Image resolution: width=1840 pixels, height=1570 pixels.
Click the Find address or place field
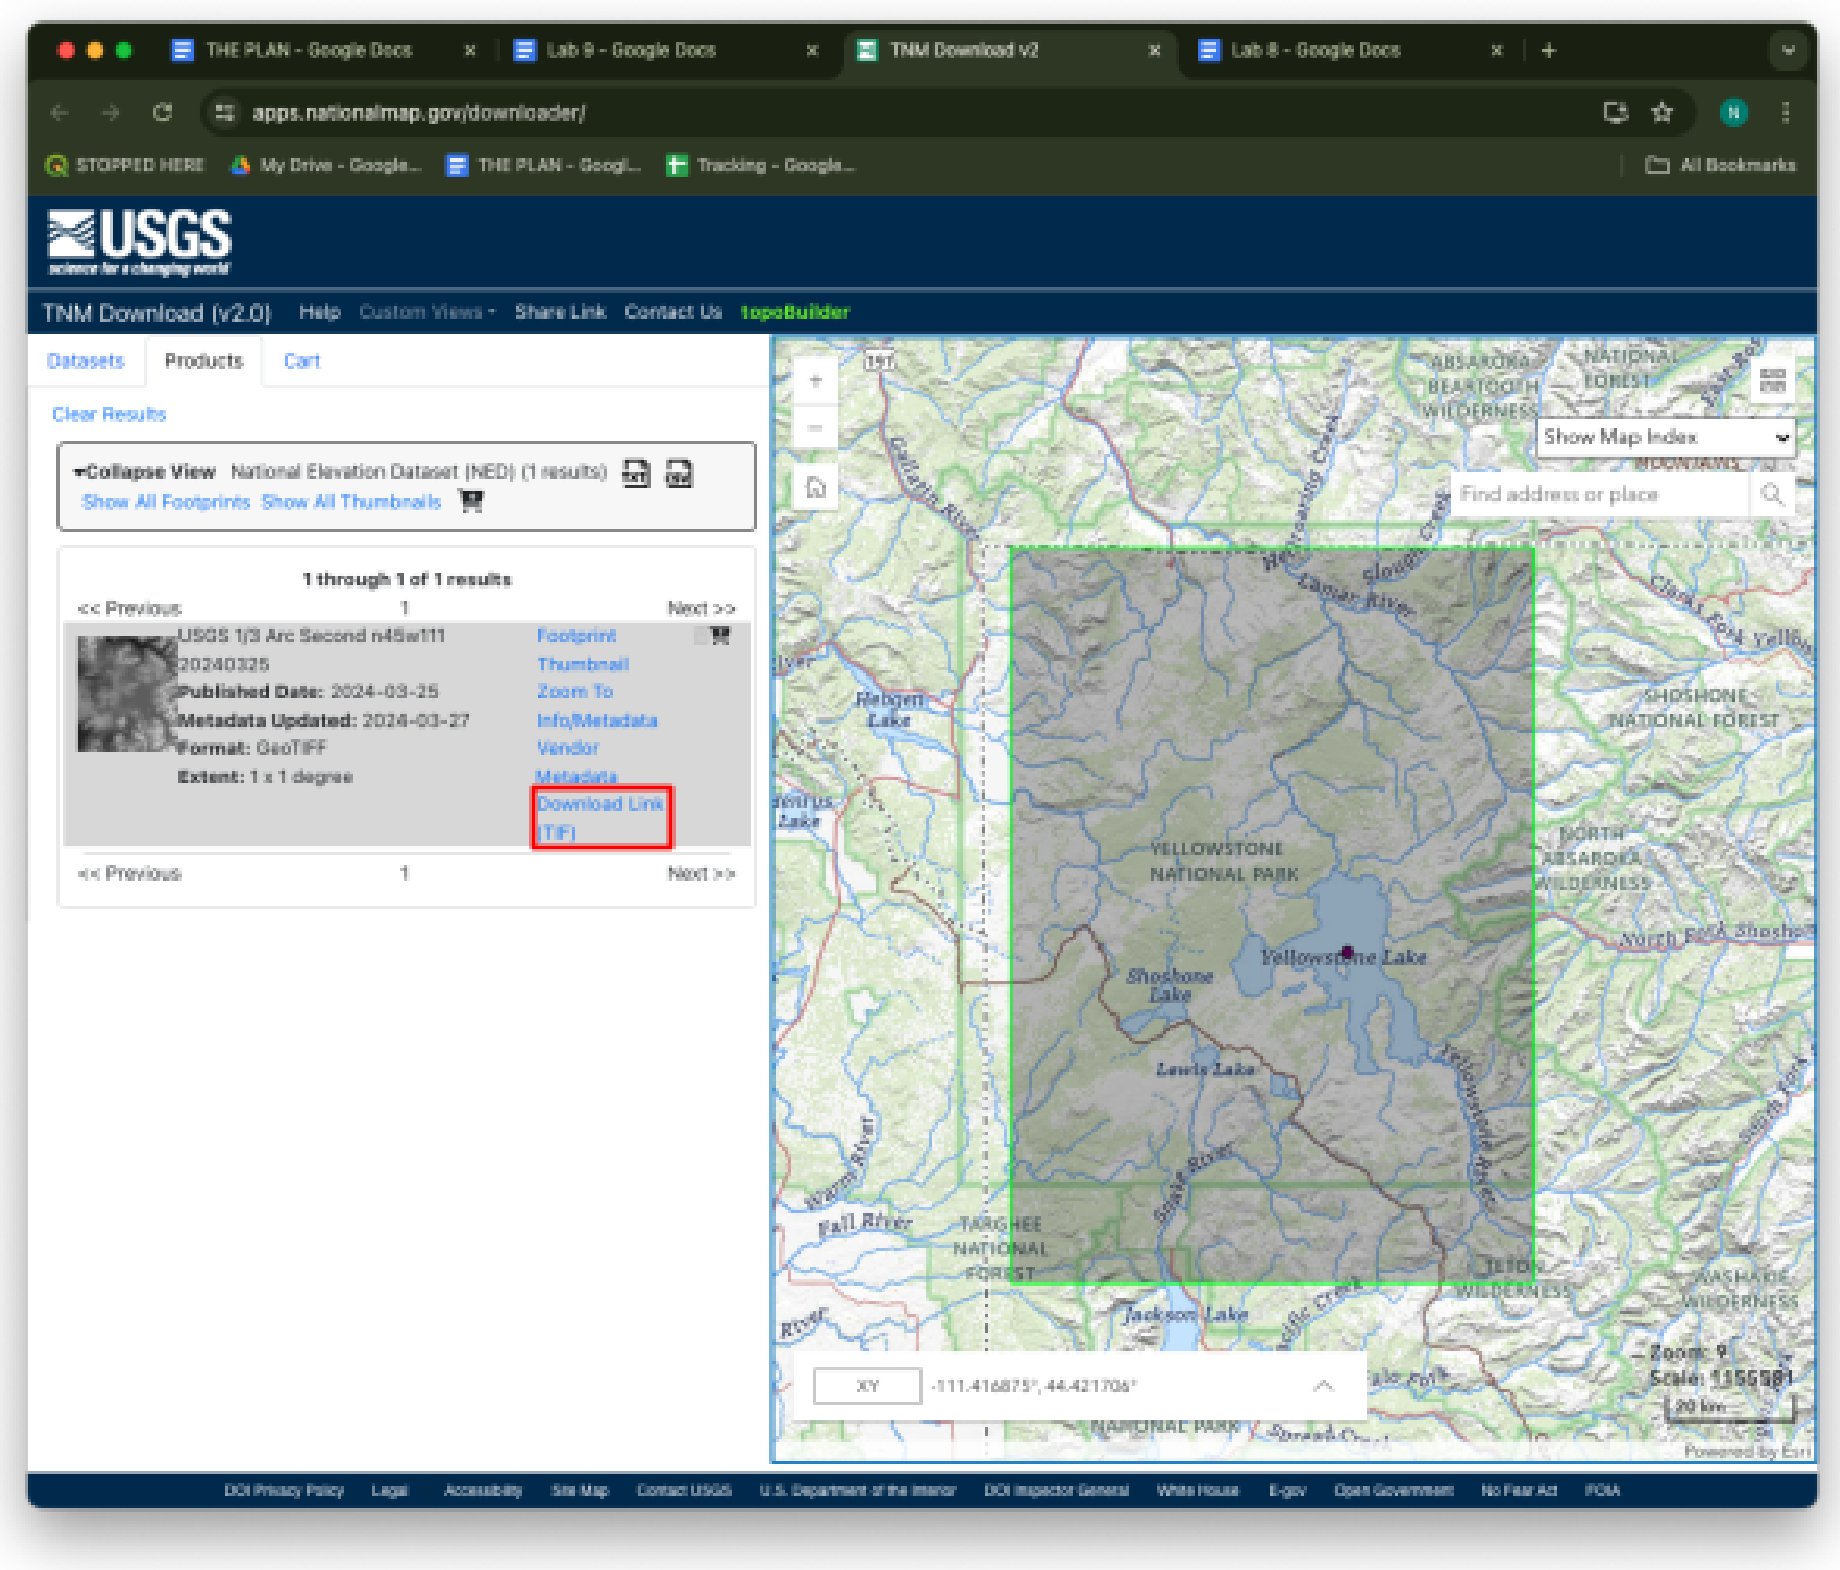[x=1601, y=494]
